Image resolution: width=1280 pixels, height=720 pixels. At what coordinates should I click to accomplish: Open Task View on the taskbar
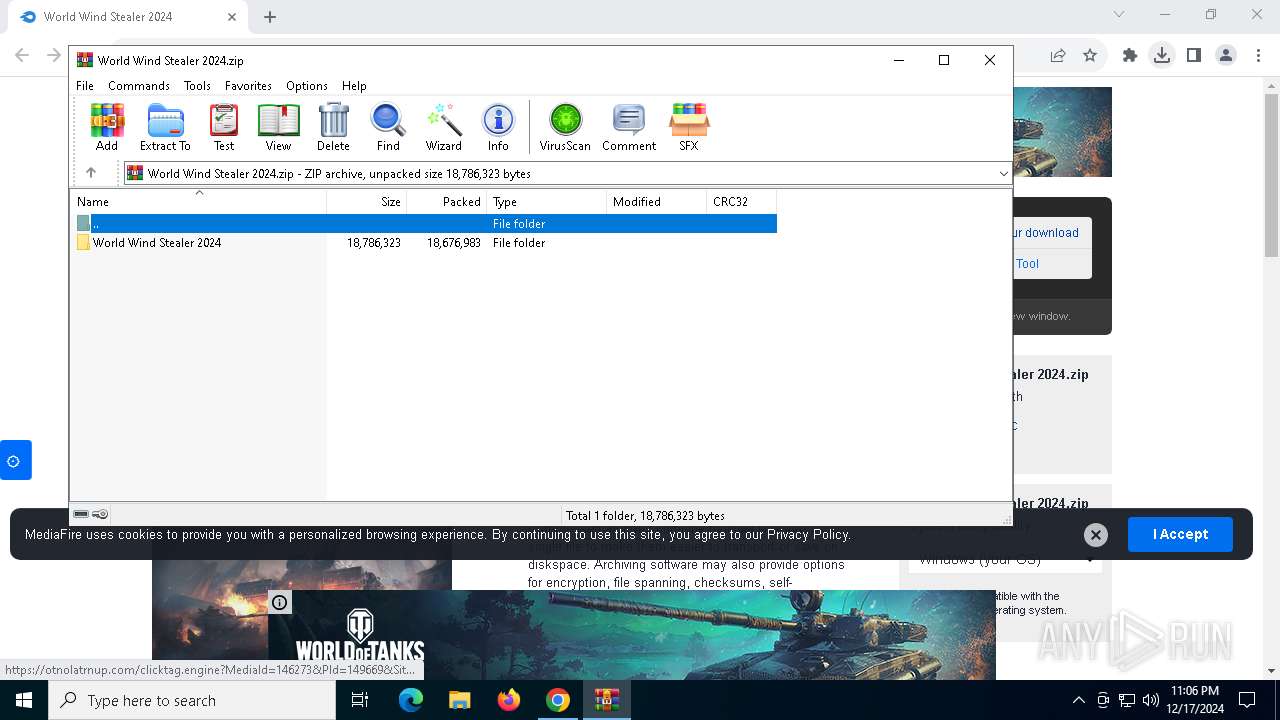point(360,700)
